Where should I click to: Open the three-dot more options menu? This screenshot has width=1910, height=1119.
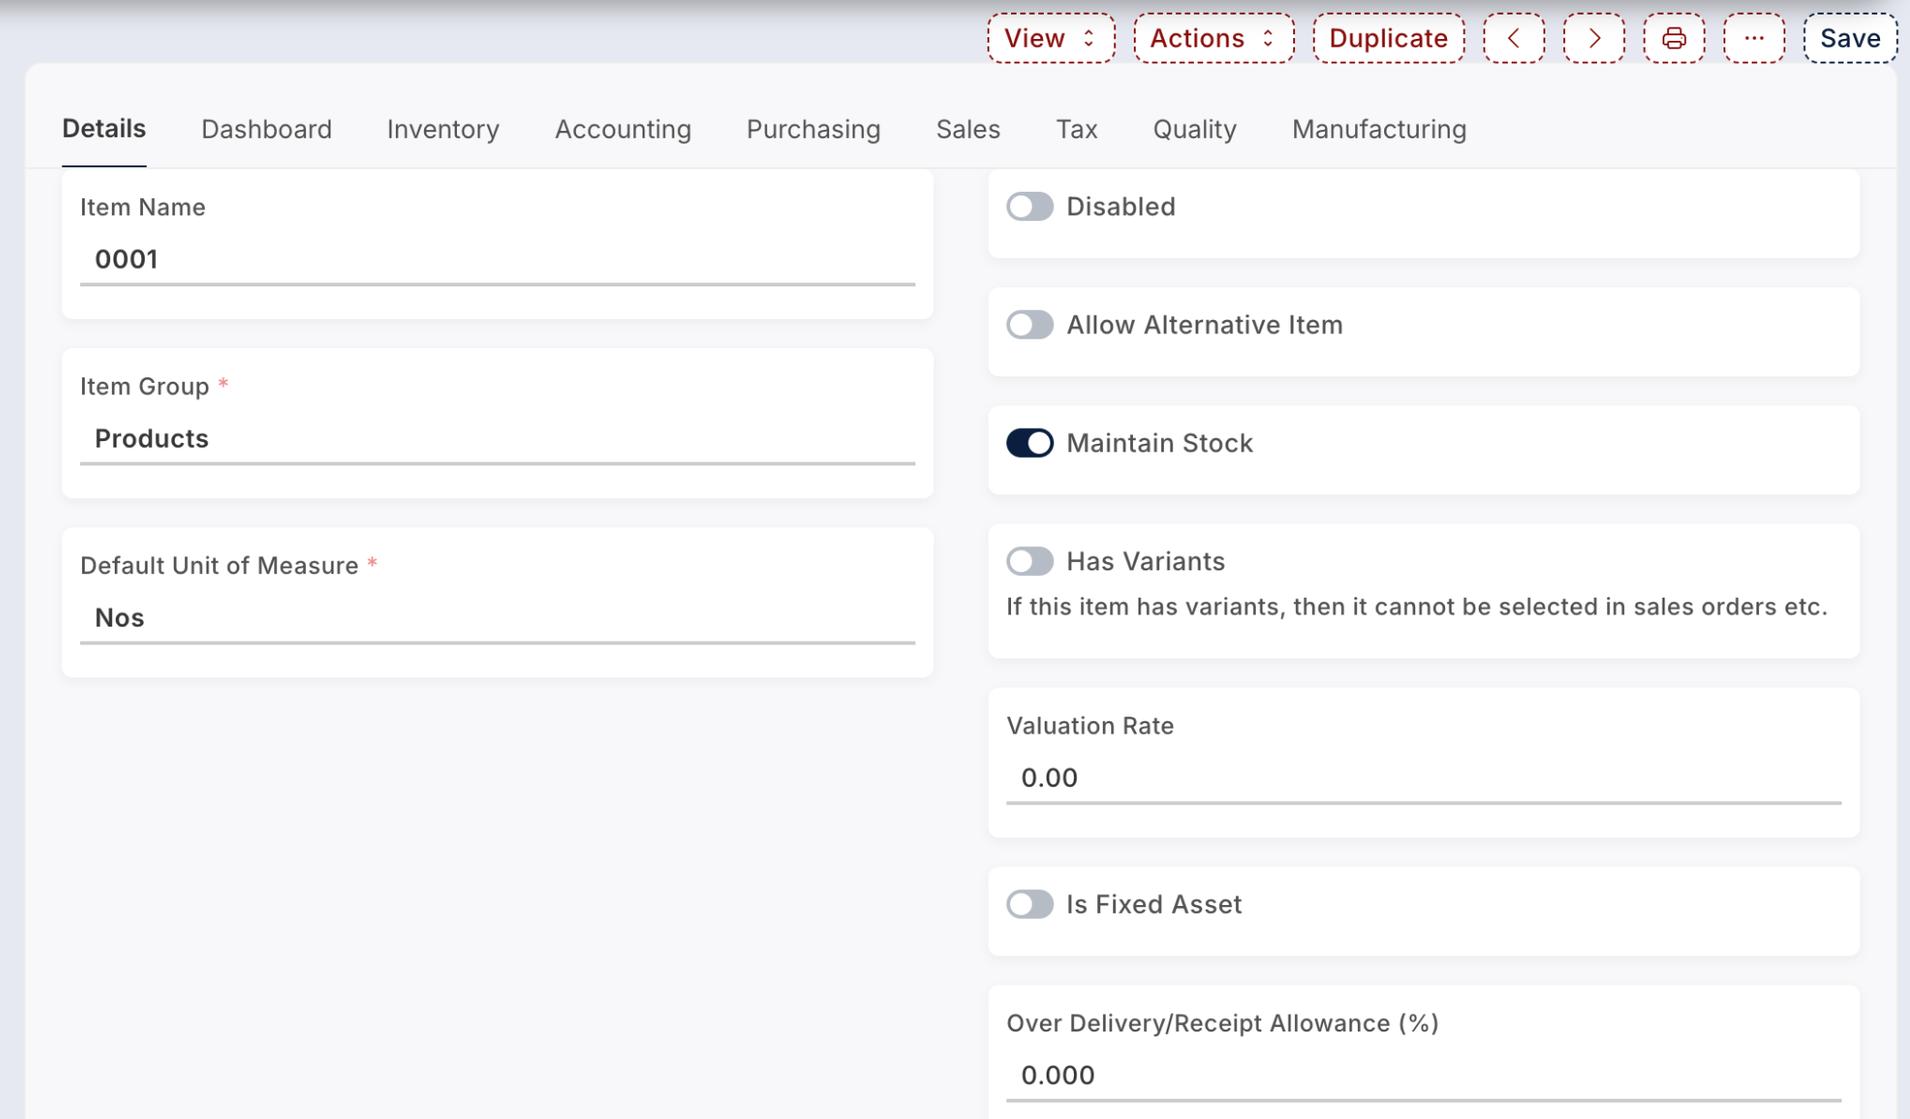(1753, 38)
